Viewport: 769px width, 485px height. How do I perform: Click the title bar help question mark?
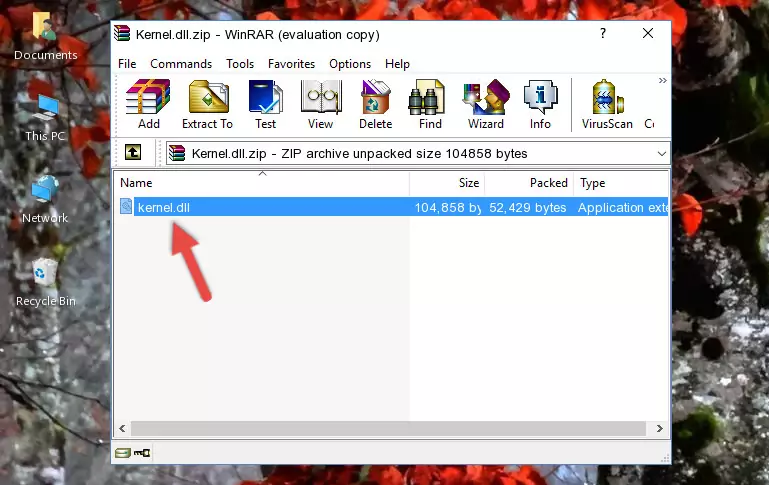(x=603, y=33)
